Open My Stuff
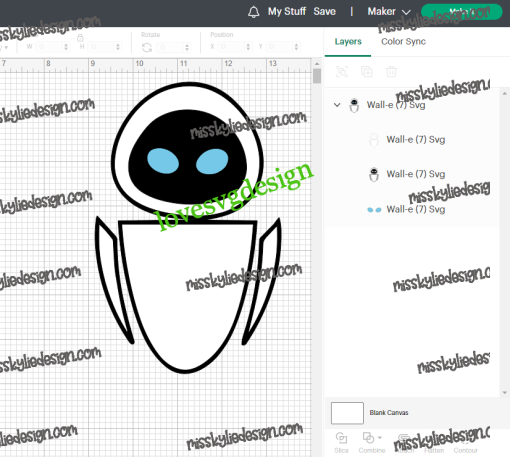510x457 pixels. 287,11
